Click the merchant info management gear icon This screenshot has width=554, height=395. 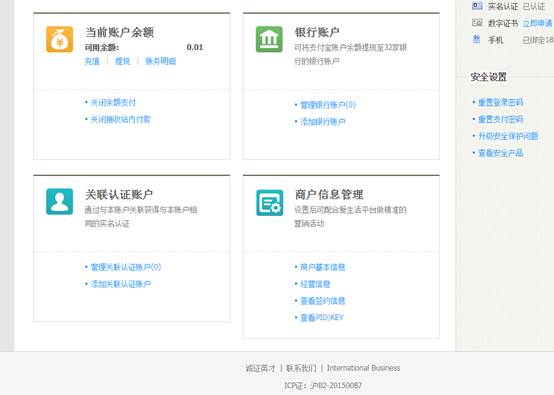click(x=269, y=202)
